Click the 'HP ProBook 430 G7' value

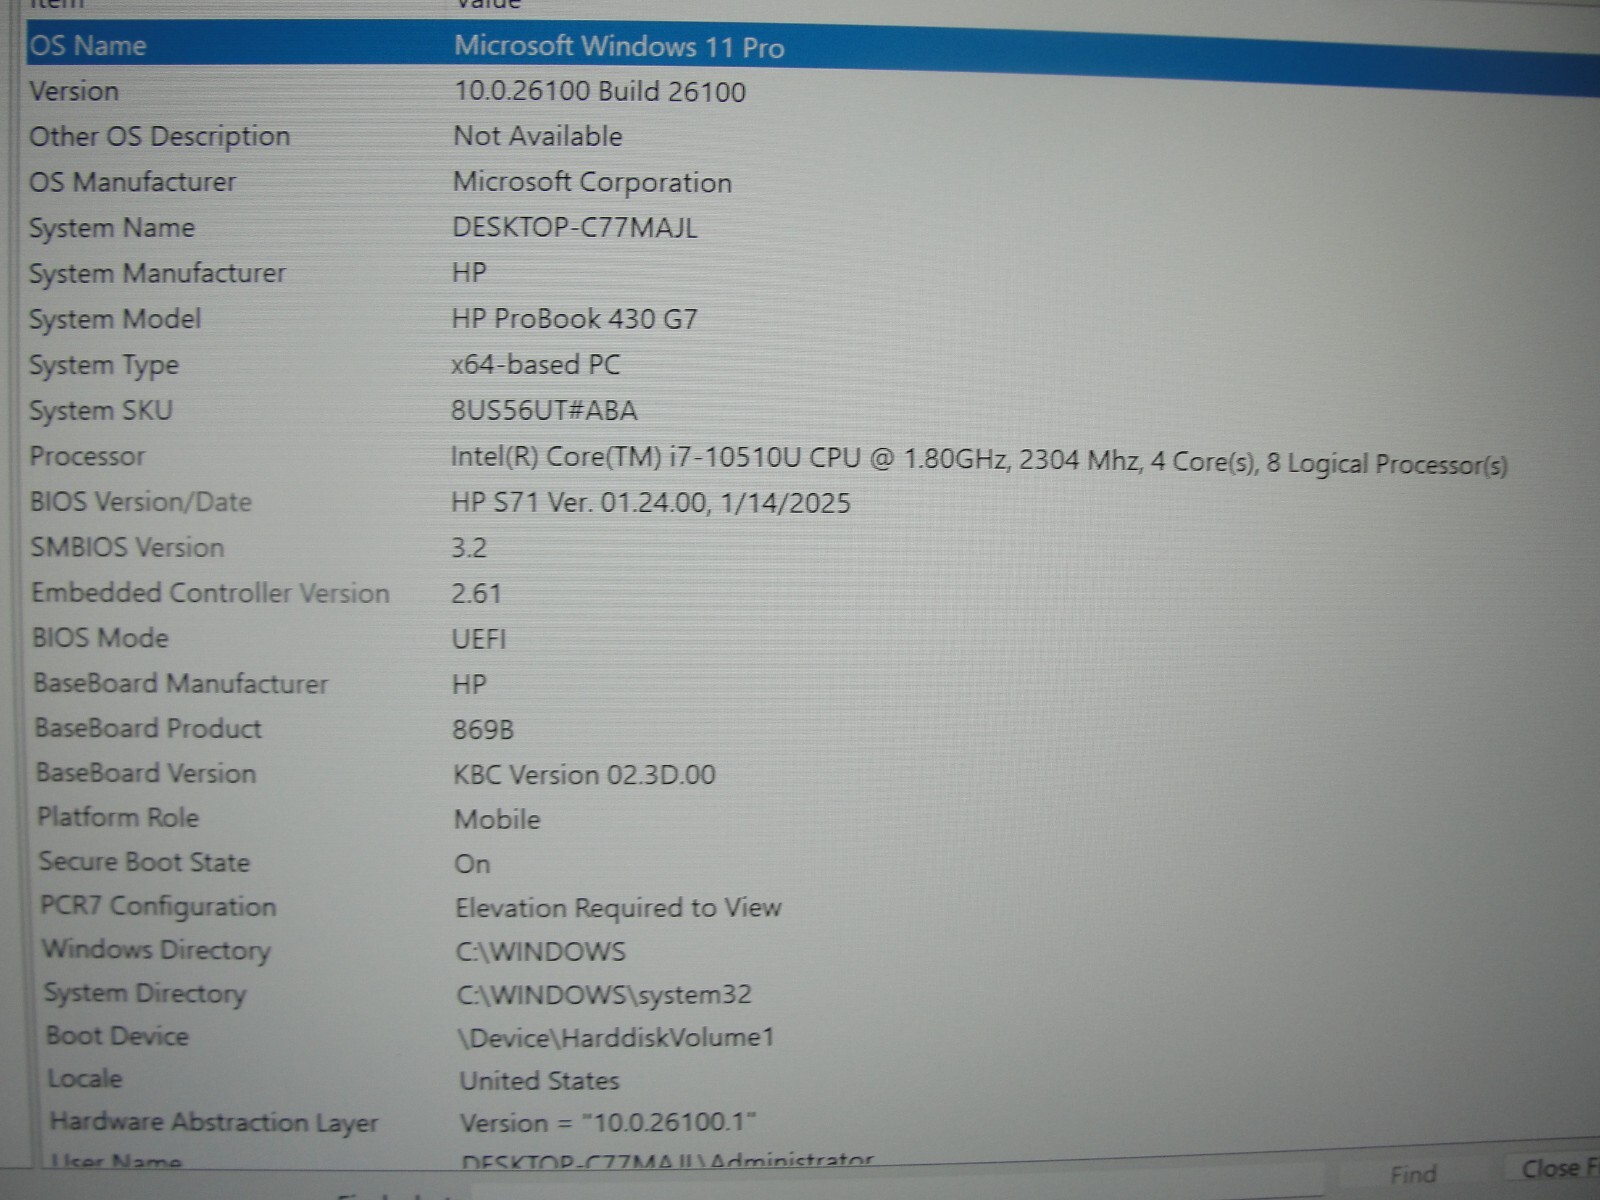[575, 319]
